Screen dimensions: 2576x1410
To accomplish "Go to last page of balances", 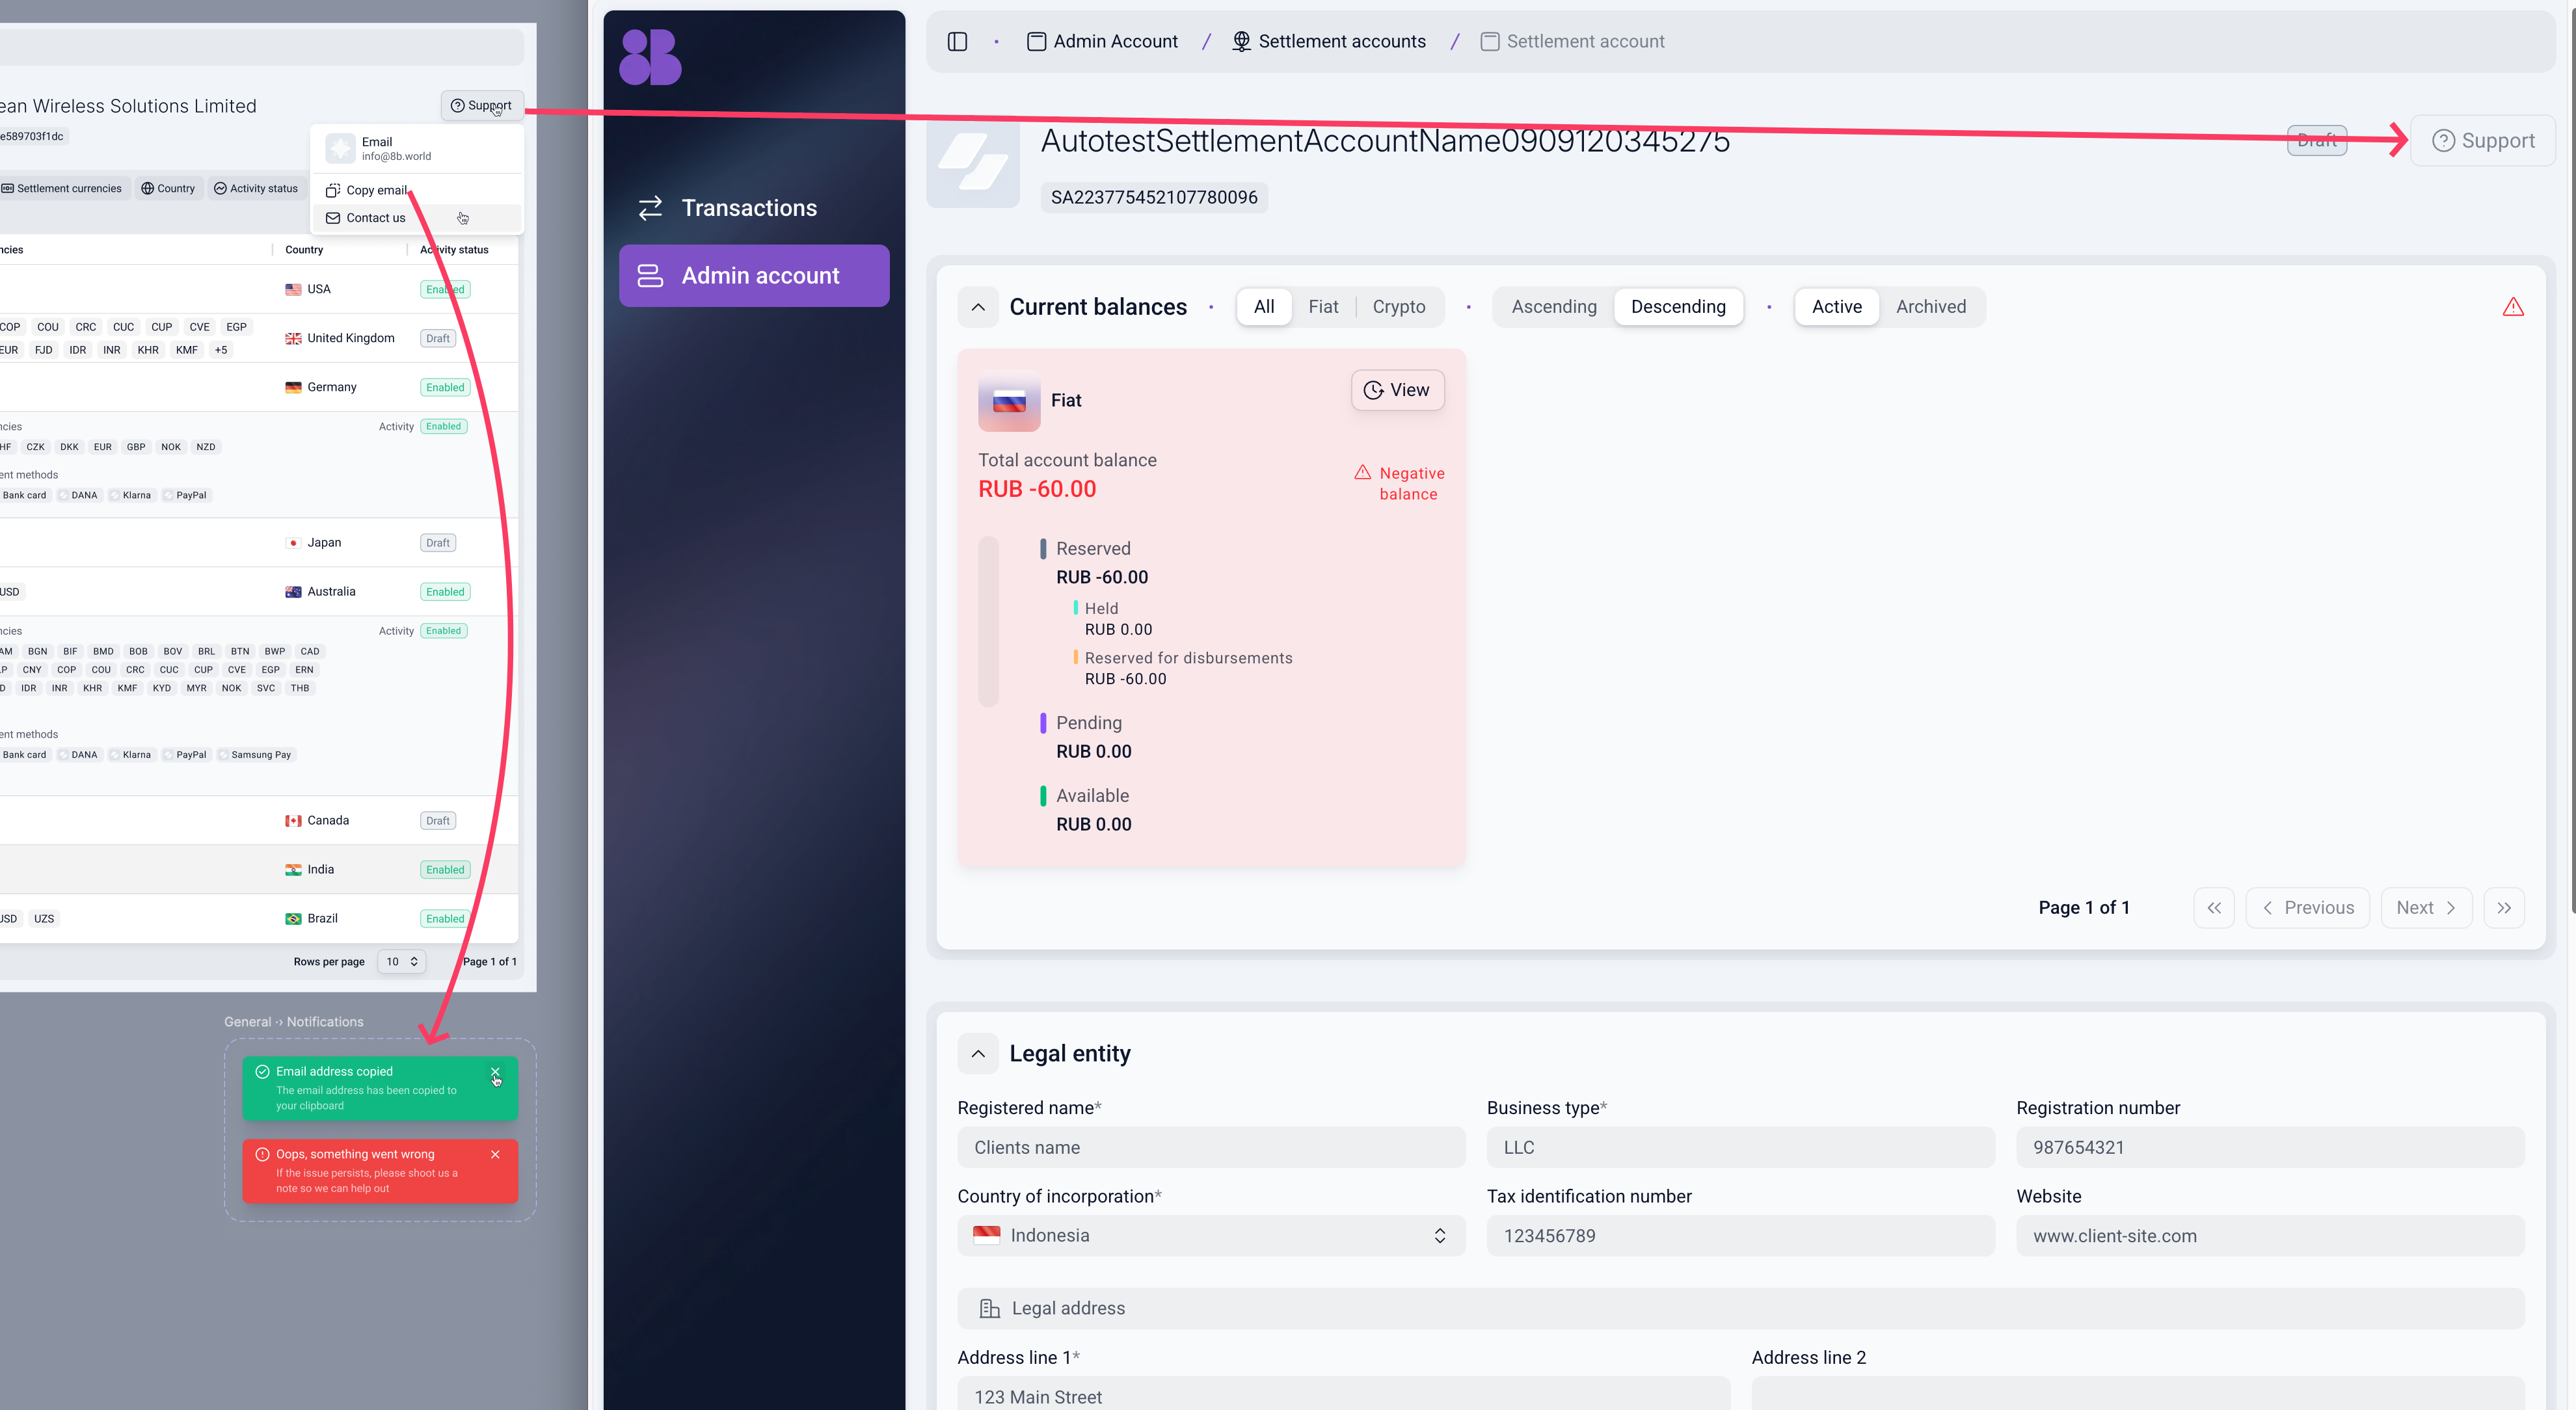I will (2503, 908).
